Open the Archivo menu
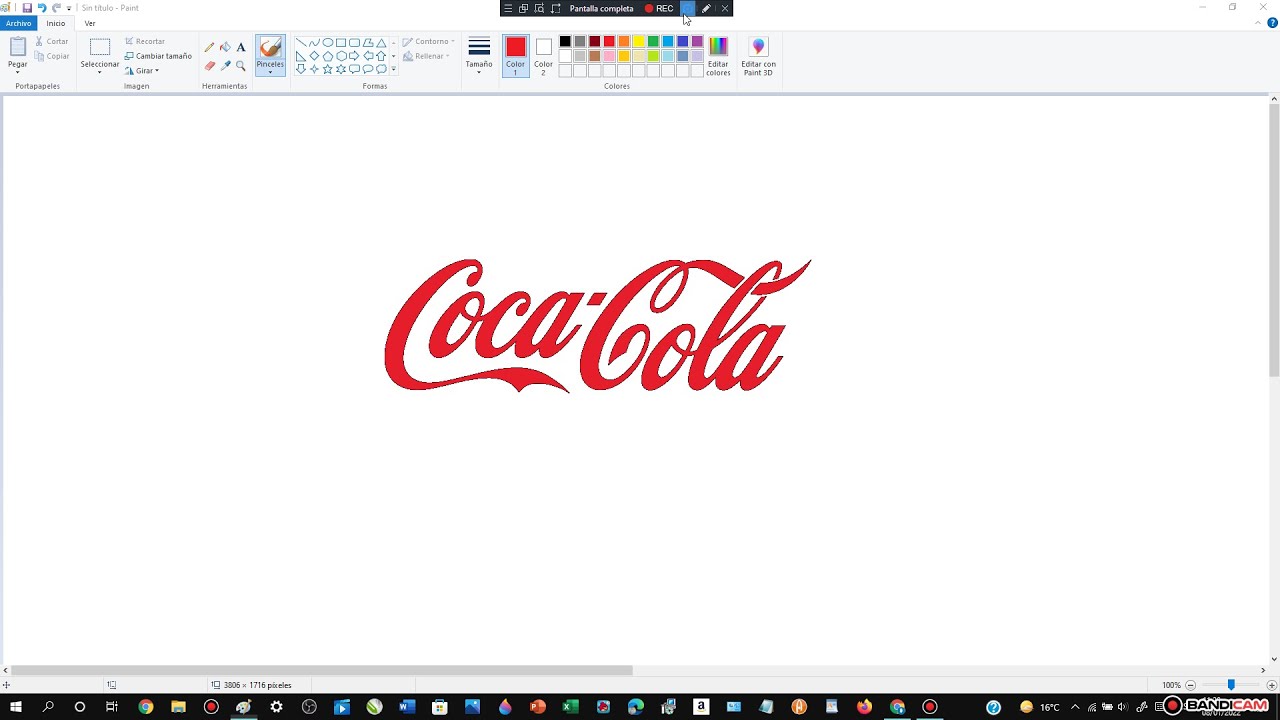 [18, 23]
